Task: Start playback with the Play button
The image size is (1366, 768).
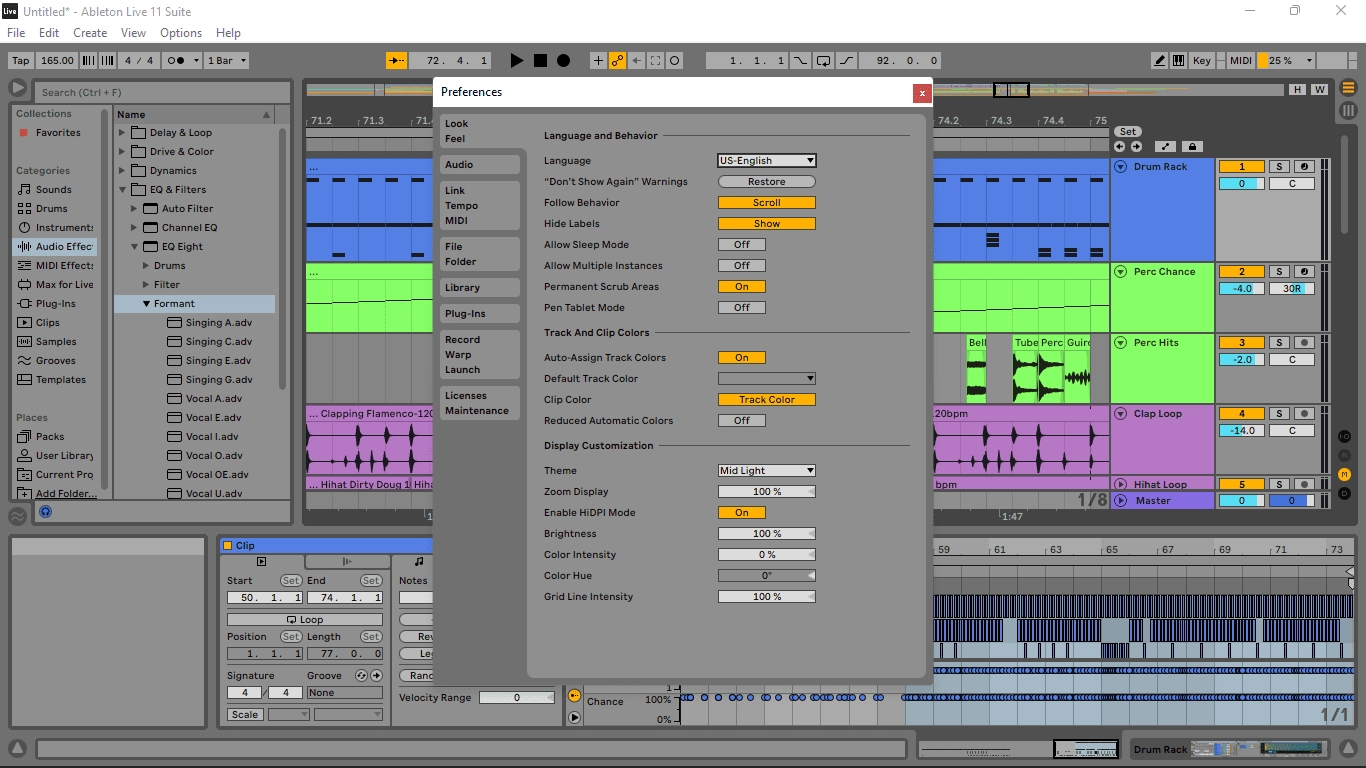Action: point(516,61)
